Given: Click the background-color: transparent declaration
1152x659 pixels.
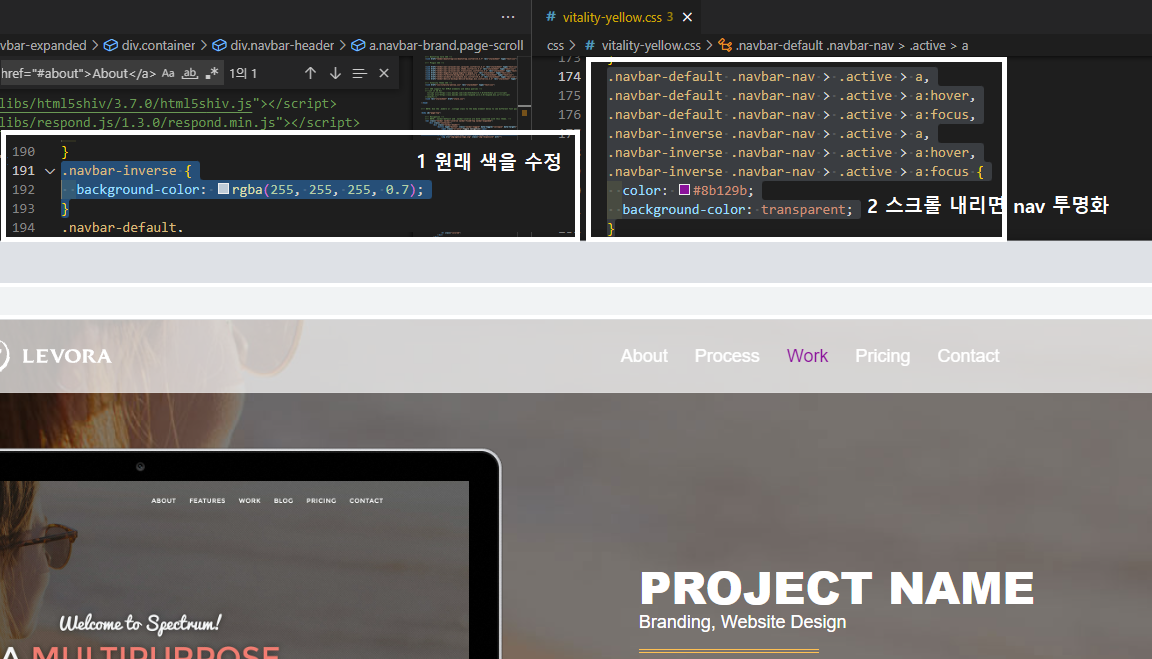Looking at the screenshot, I should (737, 209).
